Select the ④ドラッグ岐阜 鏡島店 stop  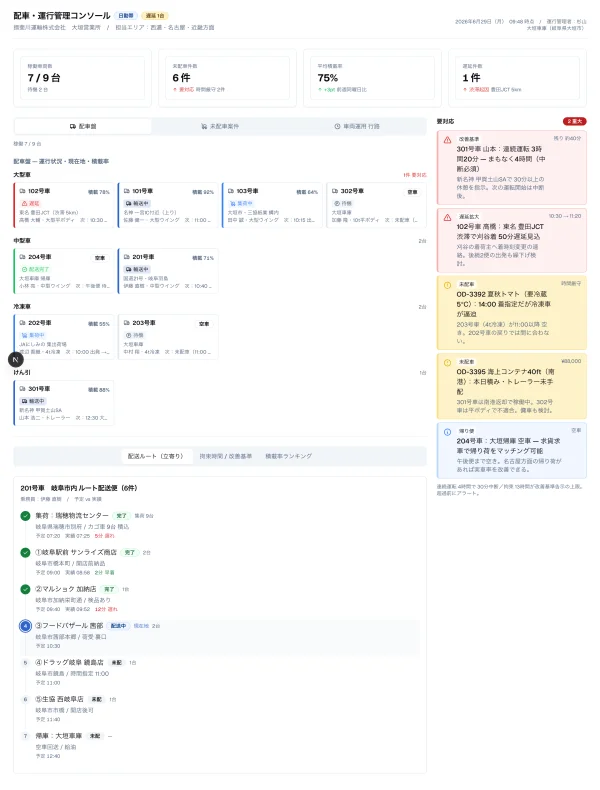click(219, 672)
